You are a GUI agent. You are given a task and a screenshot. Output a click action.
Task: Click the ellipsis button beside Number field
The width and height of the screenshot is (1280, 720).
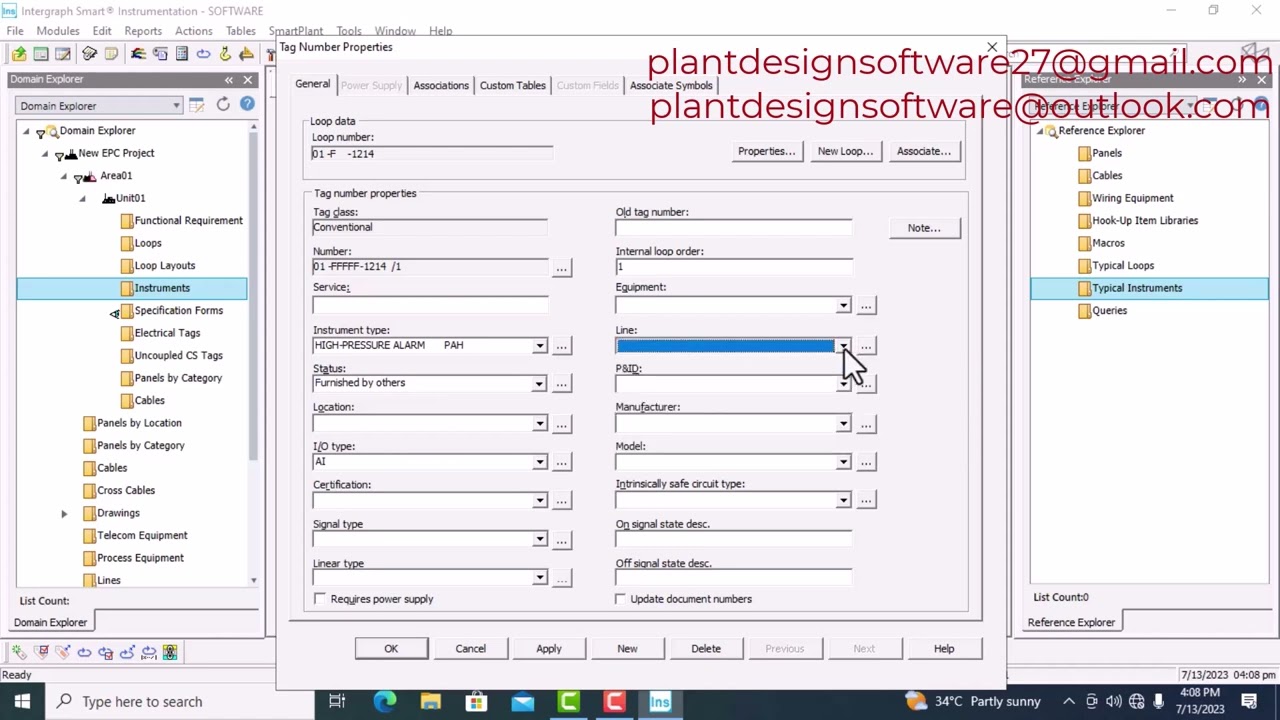[562, 268]
